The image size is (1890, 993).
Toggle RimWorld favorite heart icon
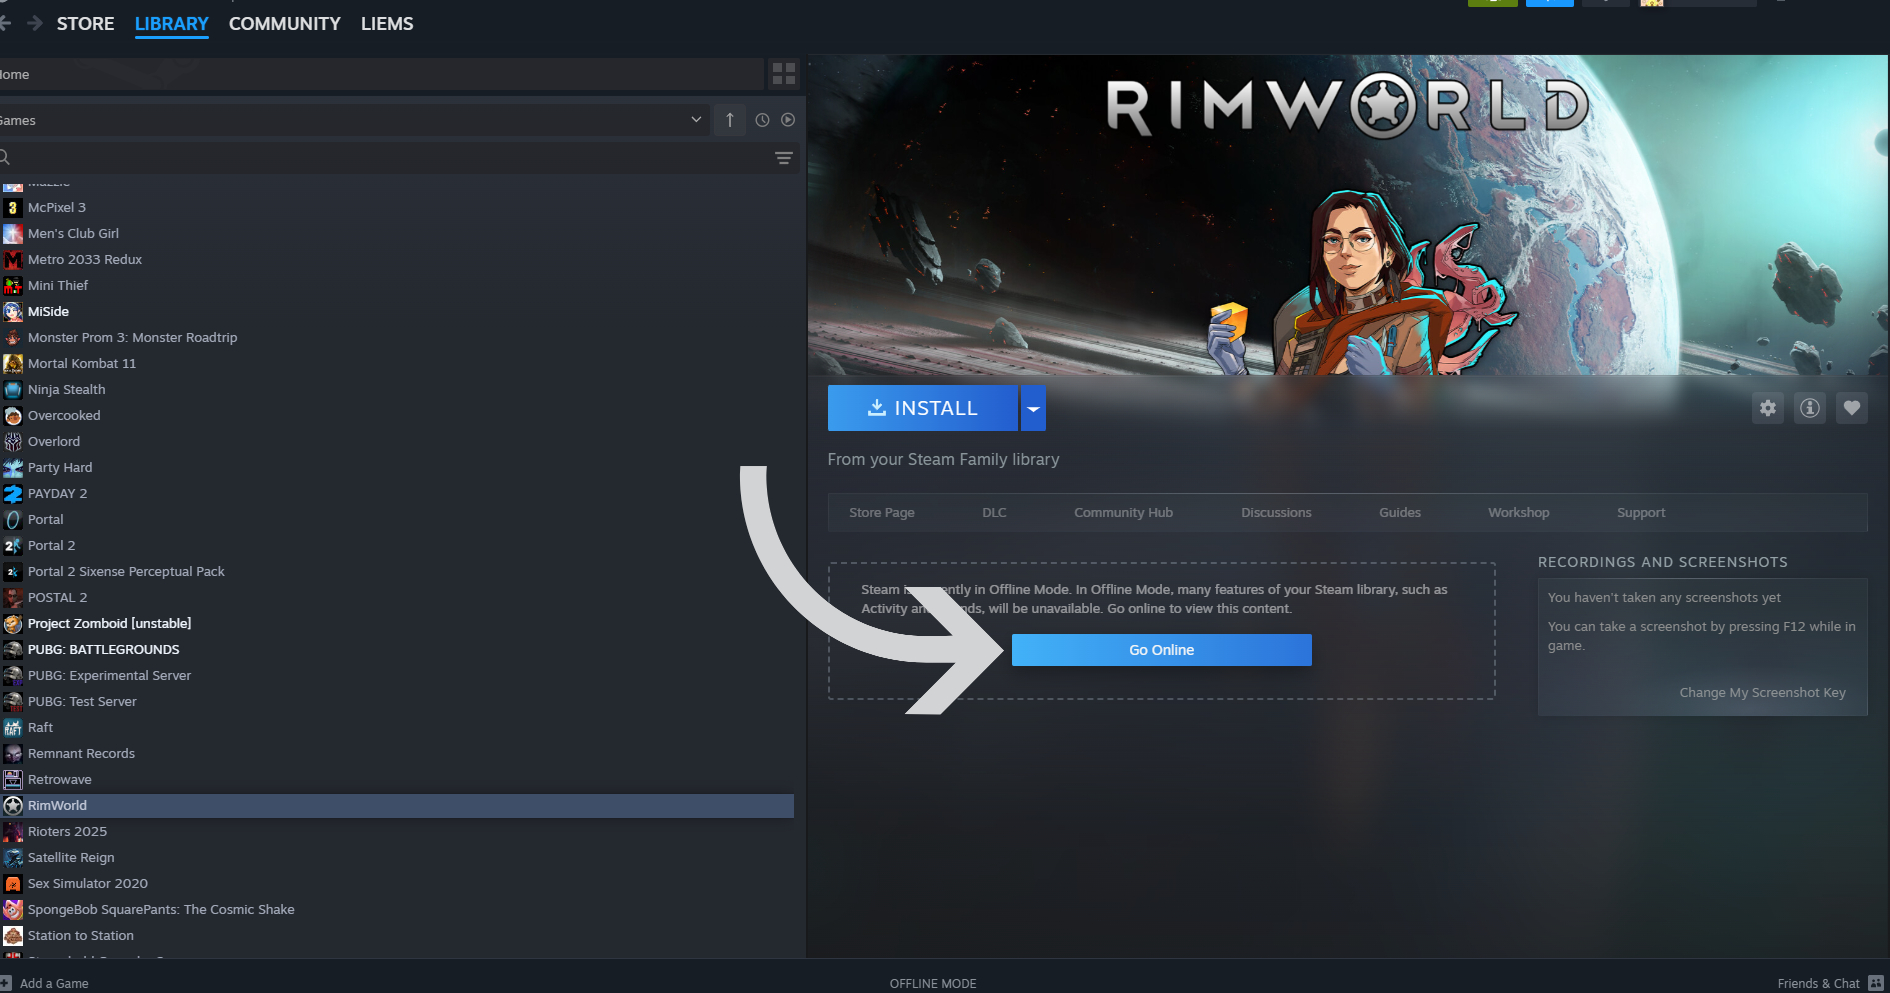pyautogui.click(x=1852, y=408)
